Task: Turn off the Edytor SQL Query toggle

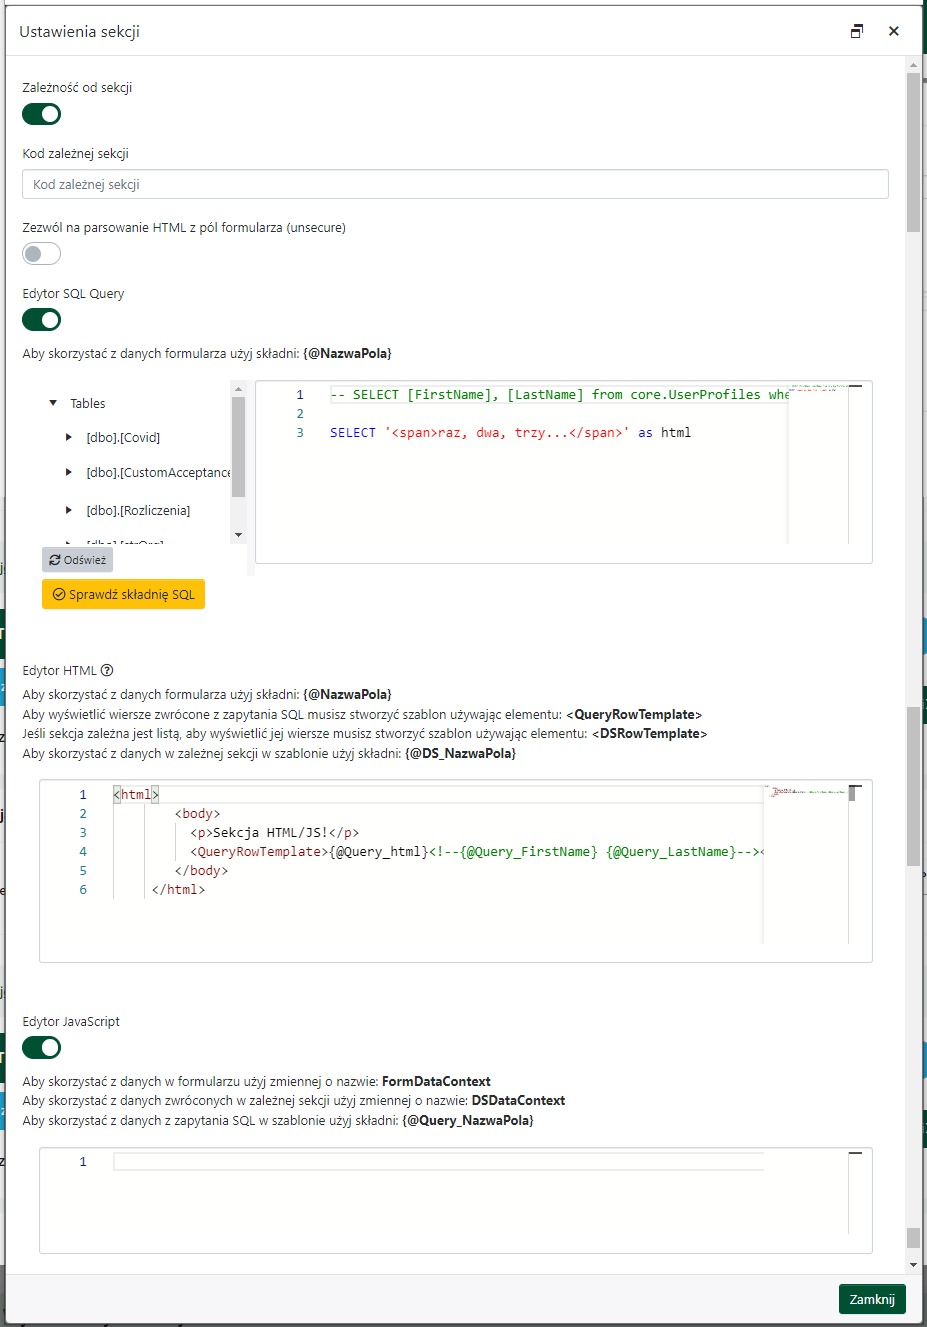Action: coord(41,320)
